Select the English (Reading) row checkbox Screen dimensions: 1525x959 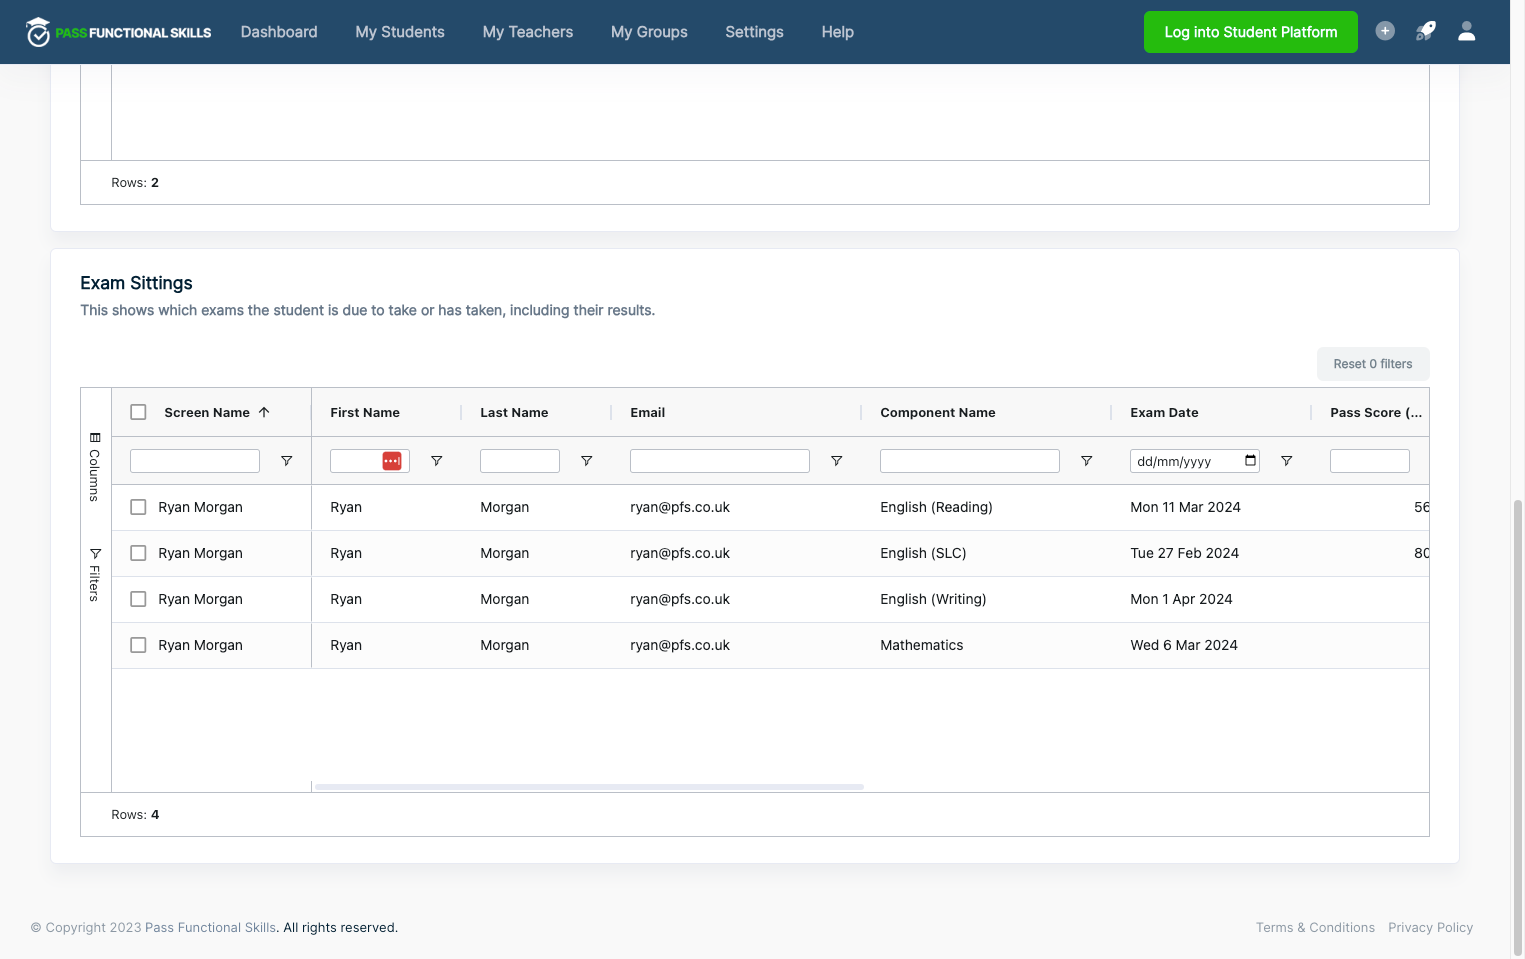pos(139,507)
